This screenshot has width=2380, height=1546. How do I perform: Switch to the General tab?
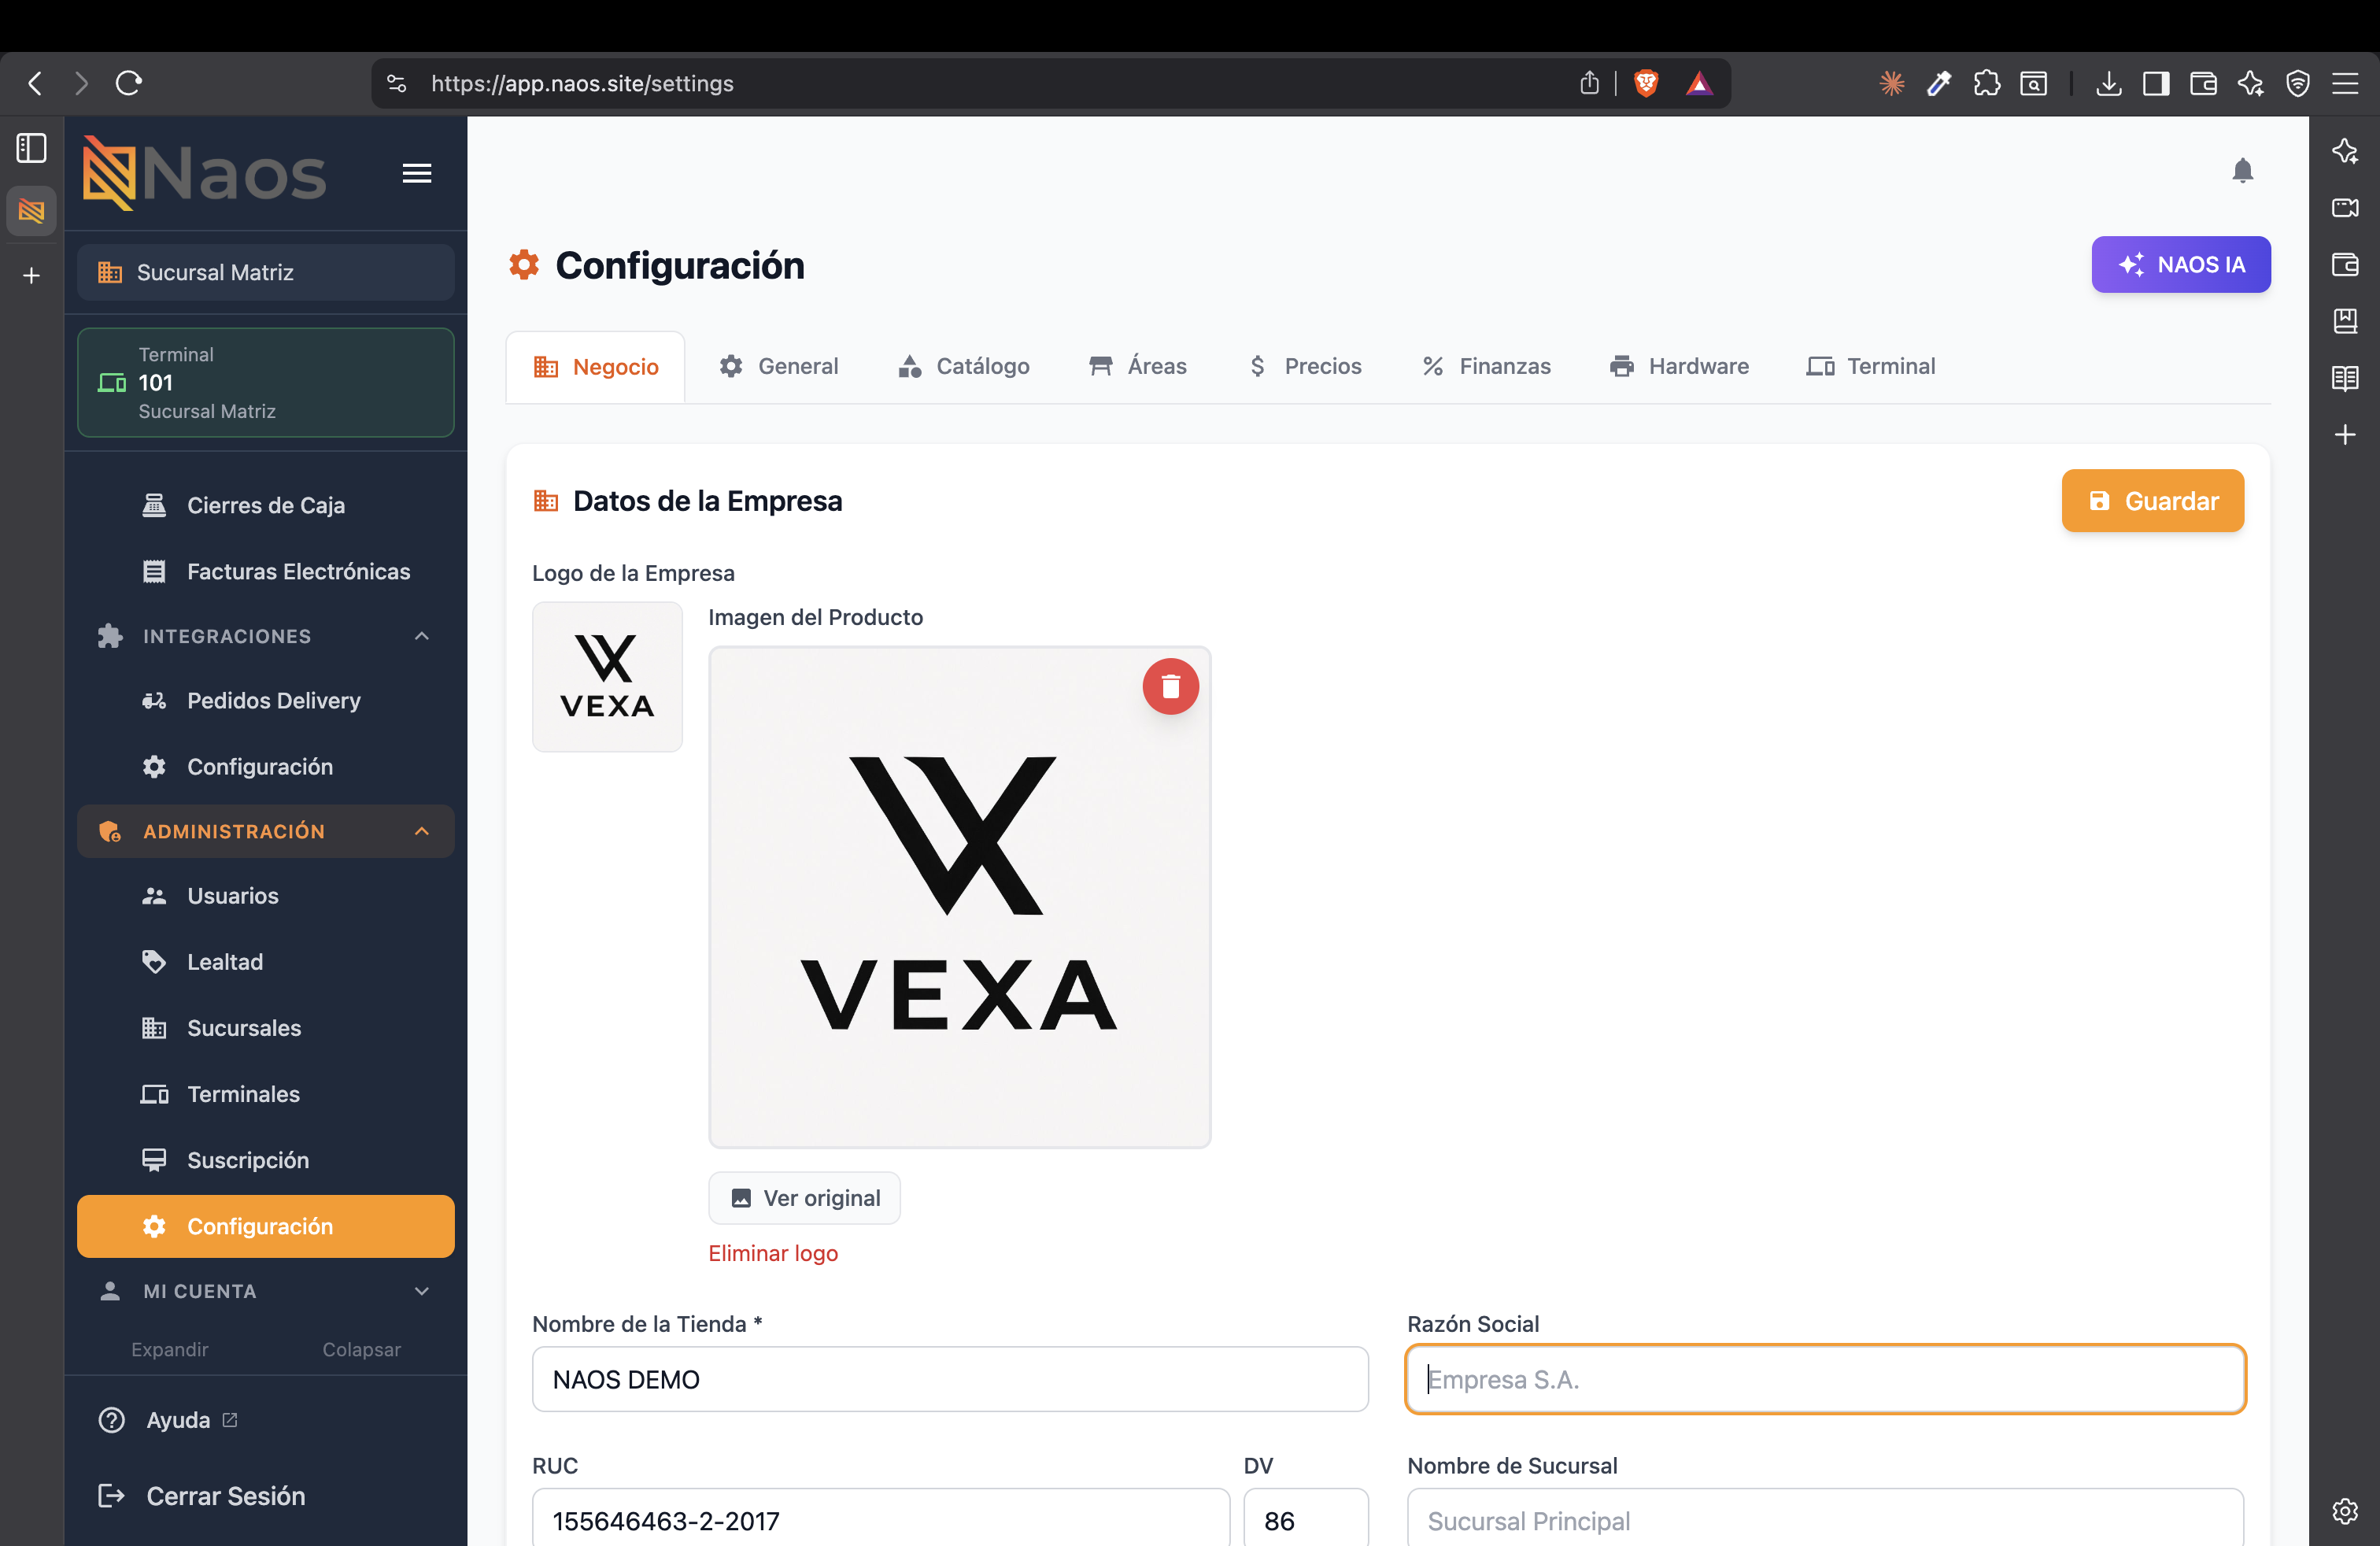click(778, 366)
